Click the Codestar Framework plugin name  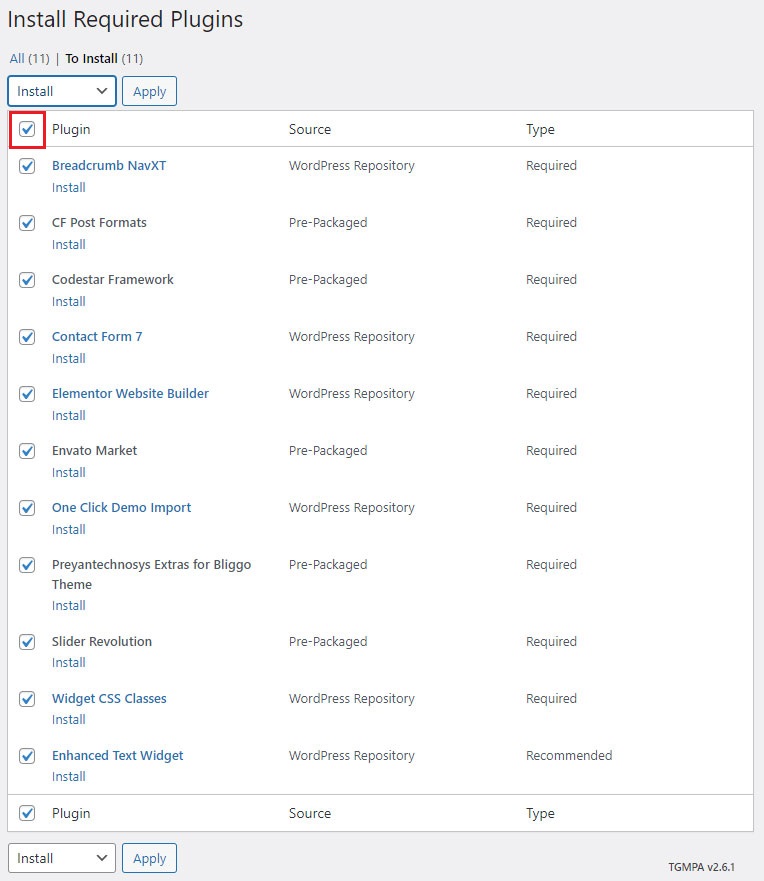pos(112,279)
